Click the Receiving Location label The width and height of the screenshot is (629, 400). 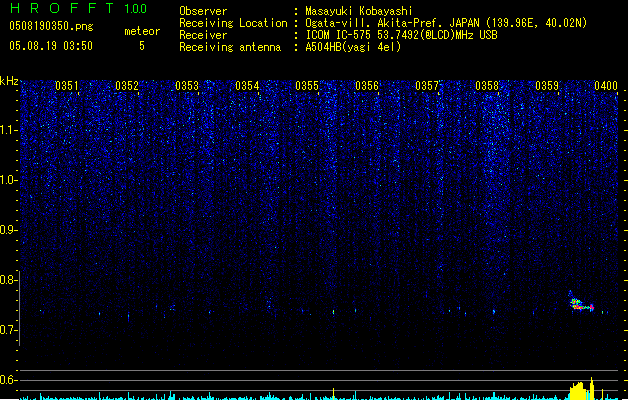[233, 23]
